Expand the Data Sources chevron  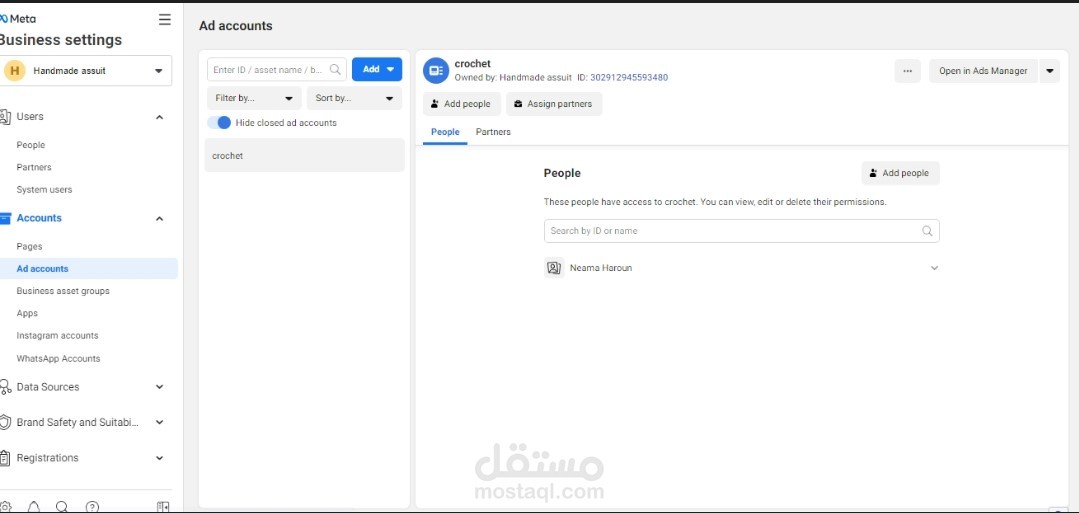click(x=159, y=387)
